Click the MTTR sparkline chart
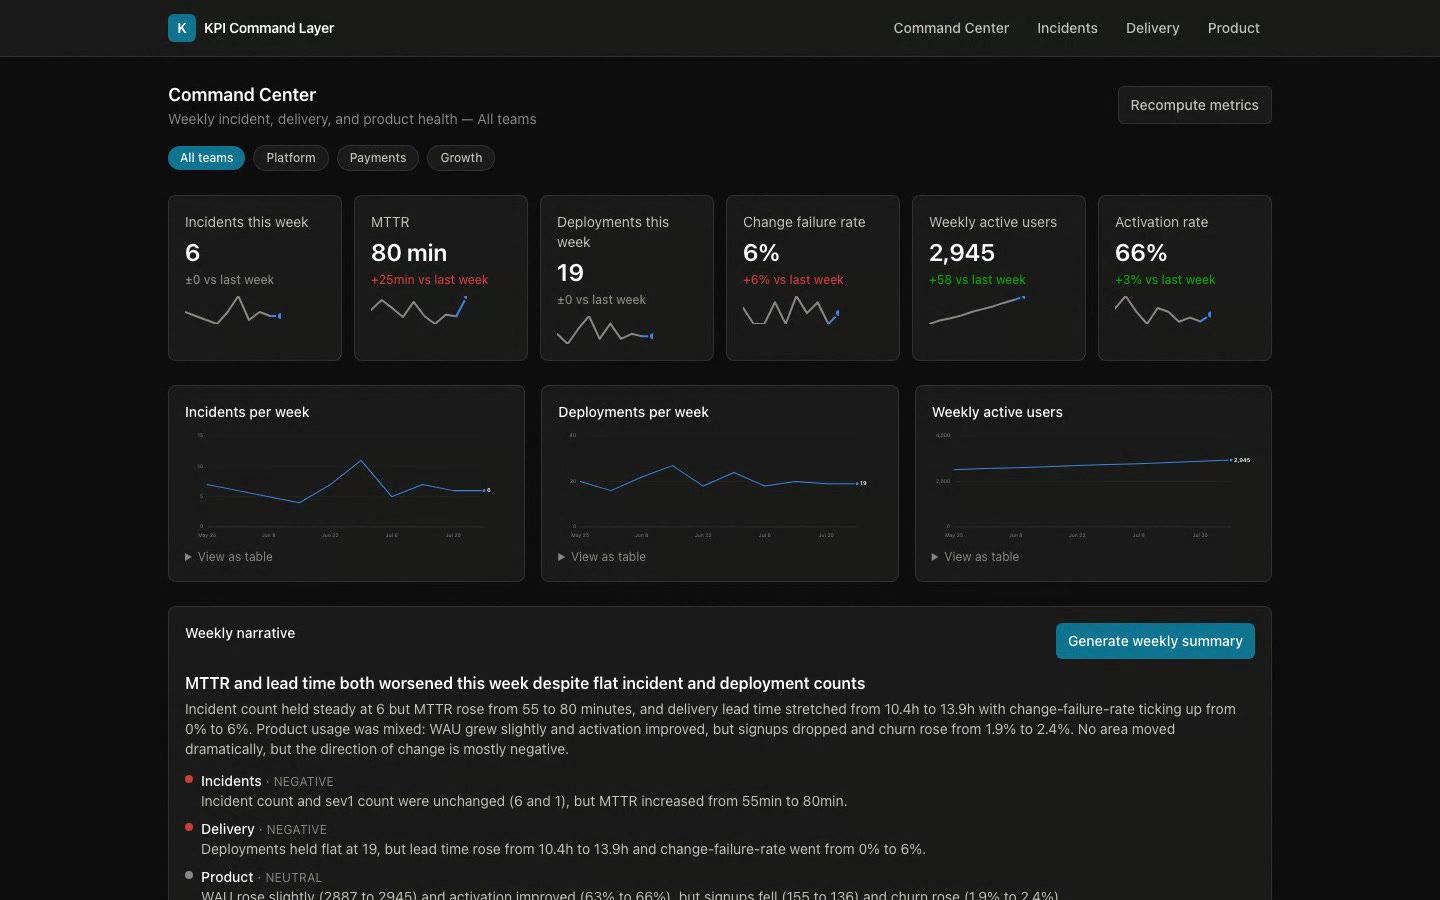The width and height of the screenshot is (1440, 900). [419, 310]
